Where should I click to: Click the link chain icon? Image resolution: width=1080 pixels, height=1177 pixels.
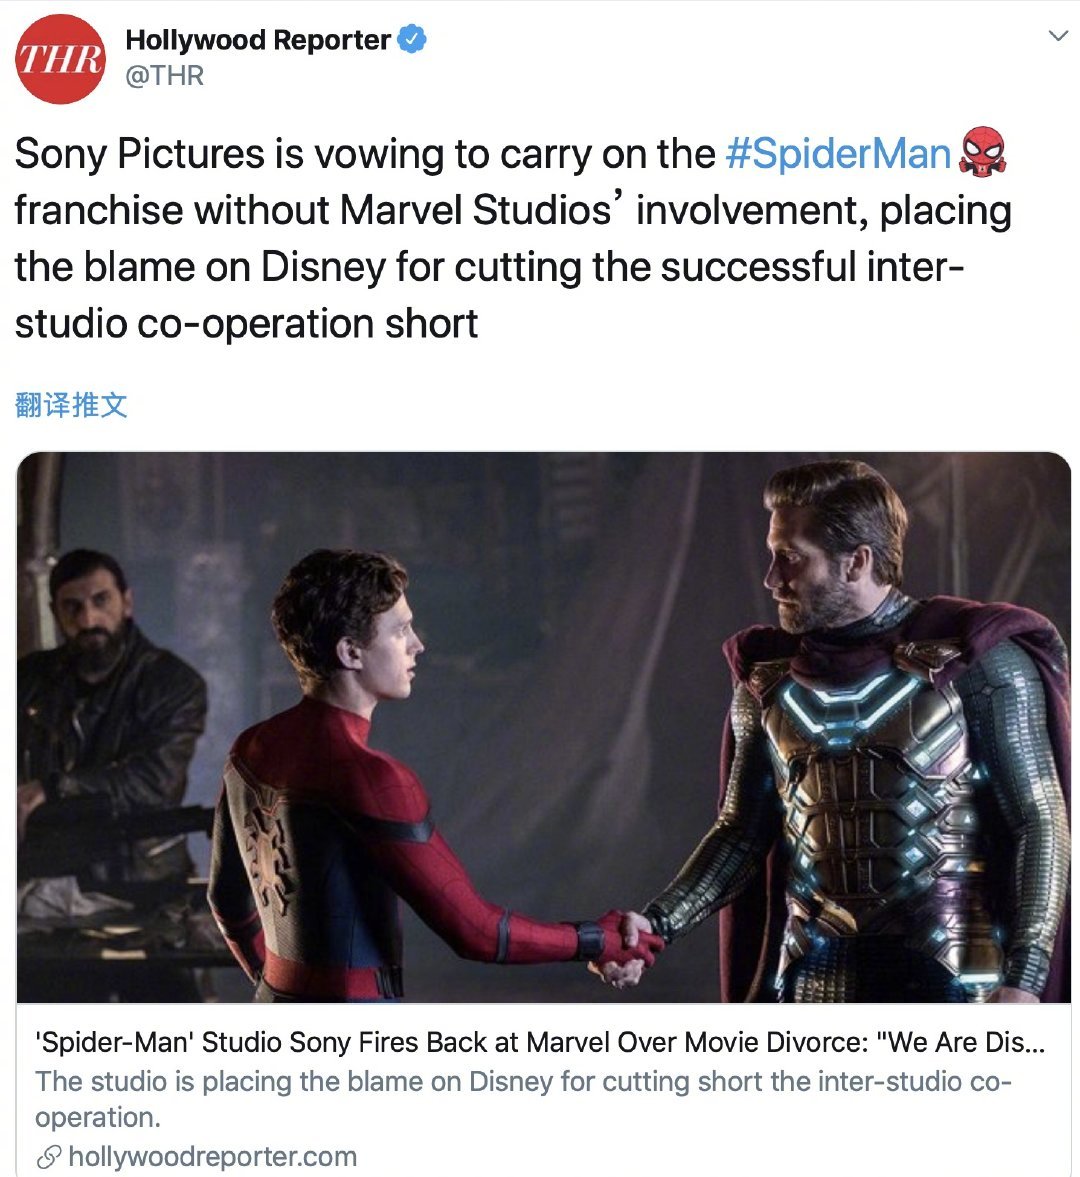pos(49,1157)
